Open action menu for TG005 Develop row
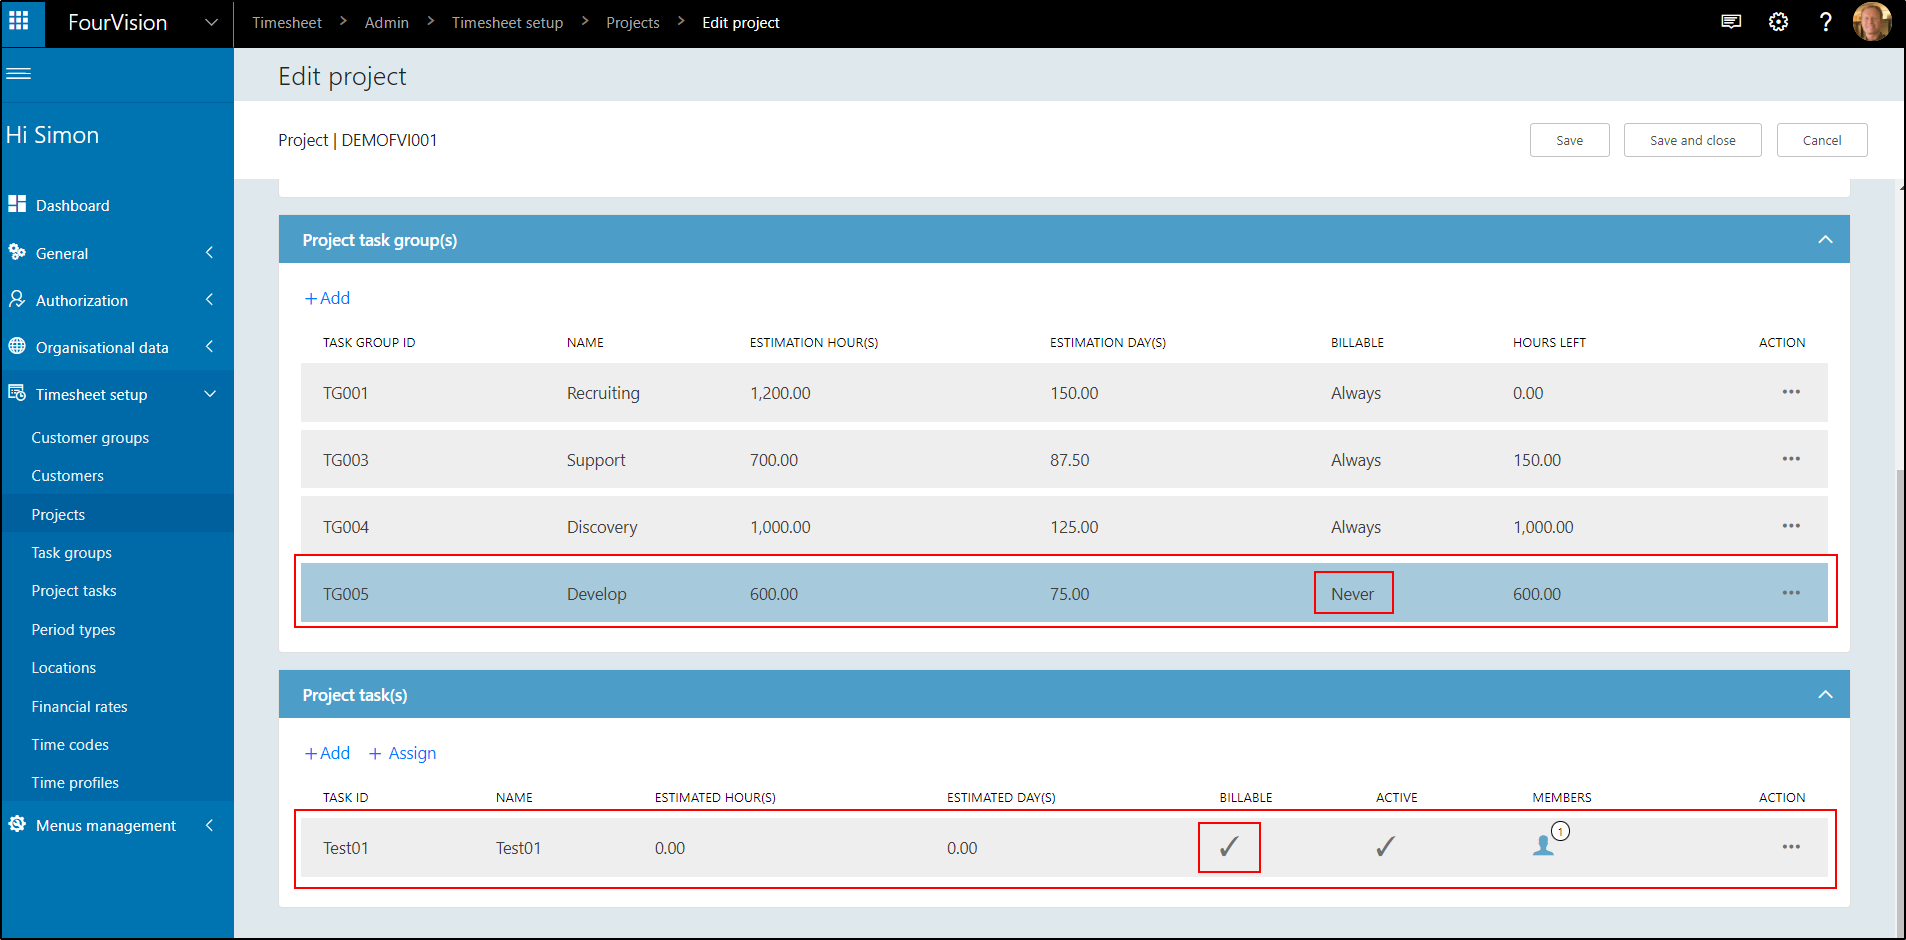 tap(1791, 593)
